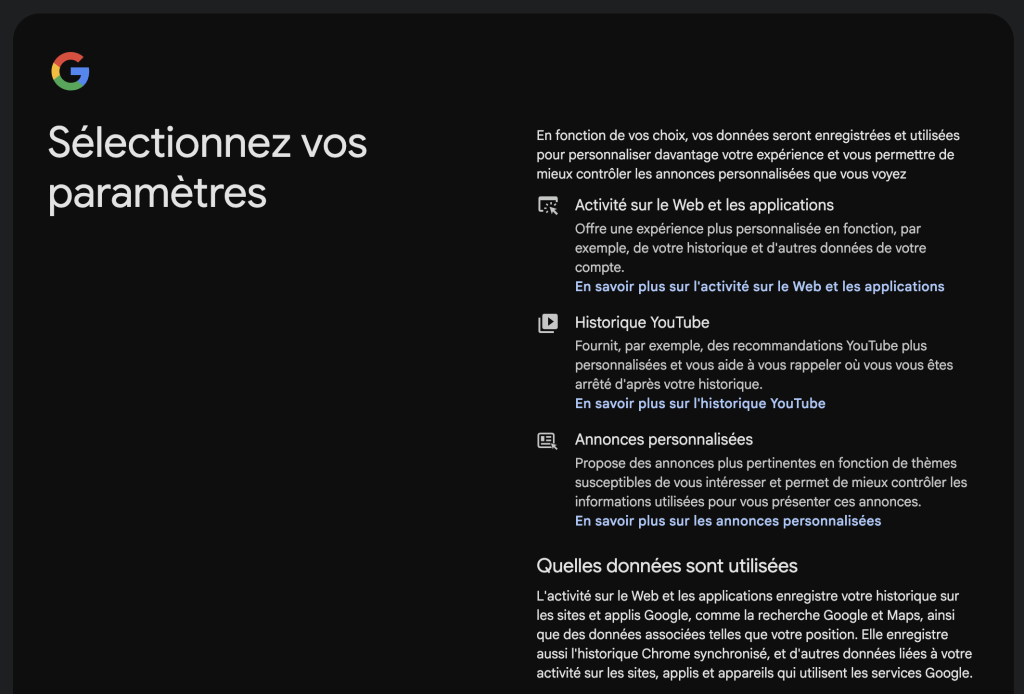The image size is (1024, 694).
Task: Click the personalized ads icon
Action: tap(547, 441)
